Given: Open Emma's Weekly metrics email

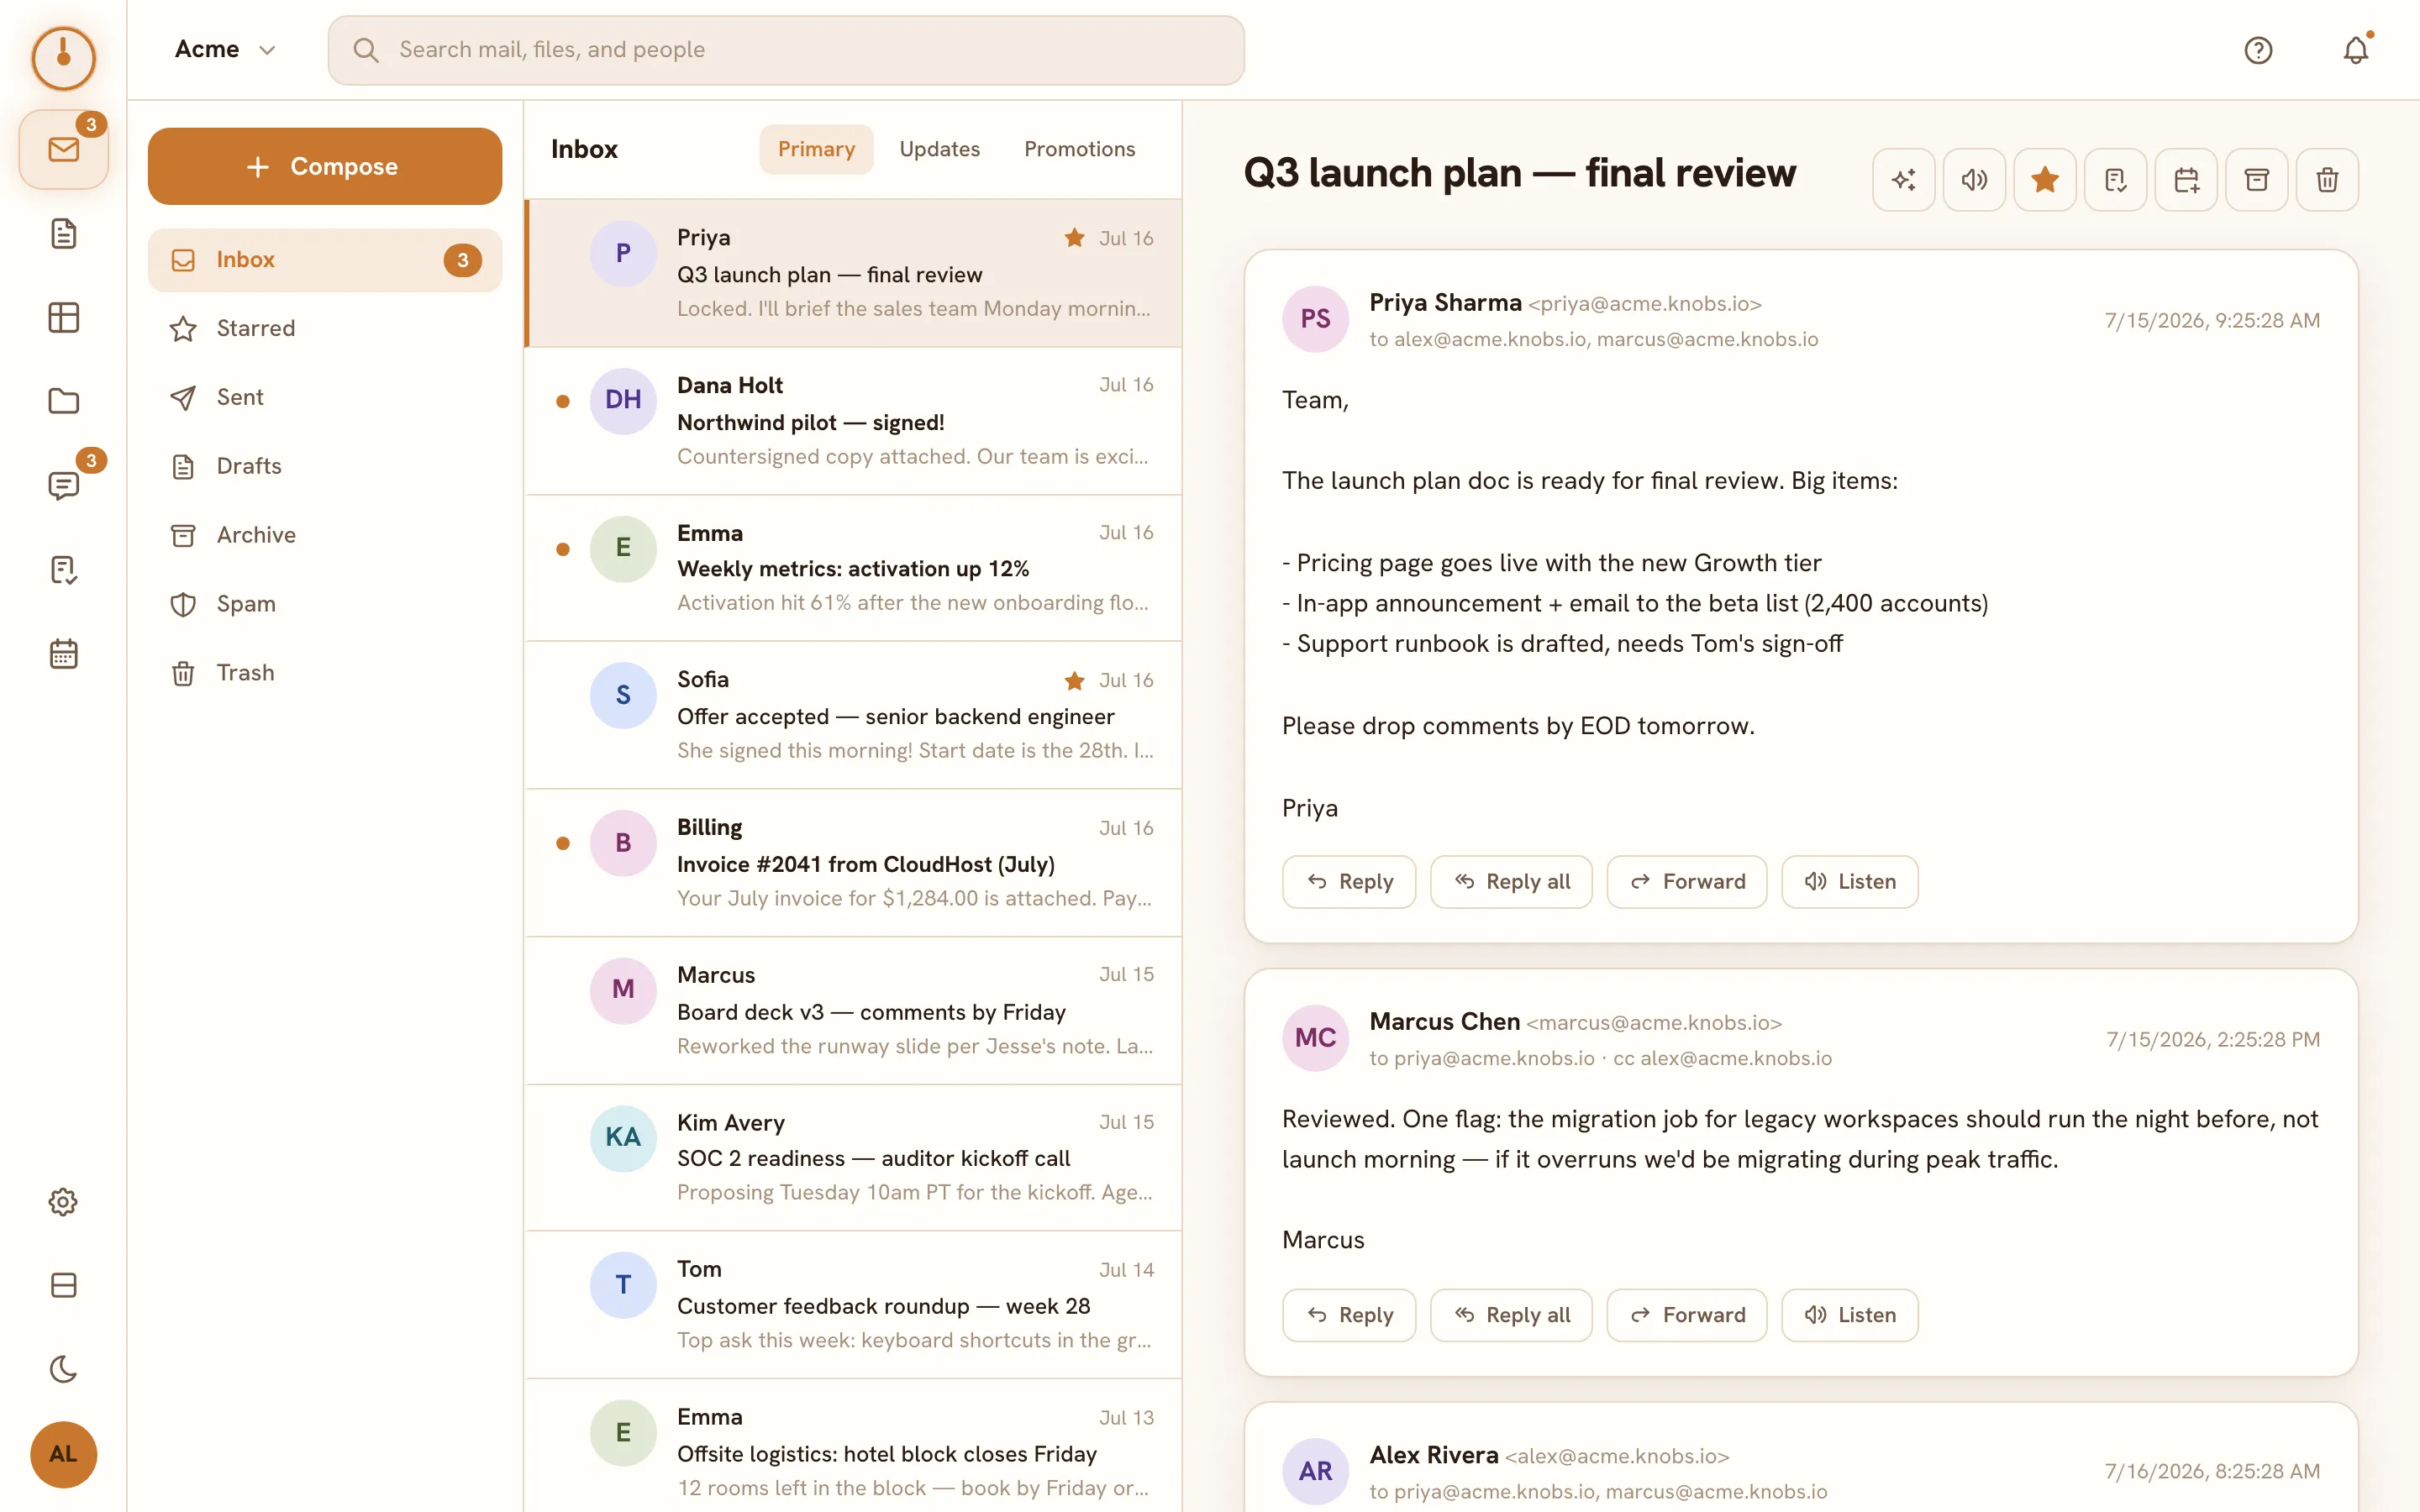Looking at the screenshot, I should [x=853, y=568].
